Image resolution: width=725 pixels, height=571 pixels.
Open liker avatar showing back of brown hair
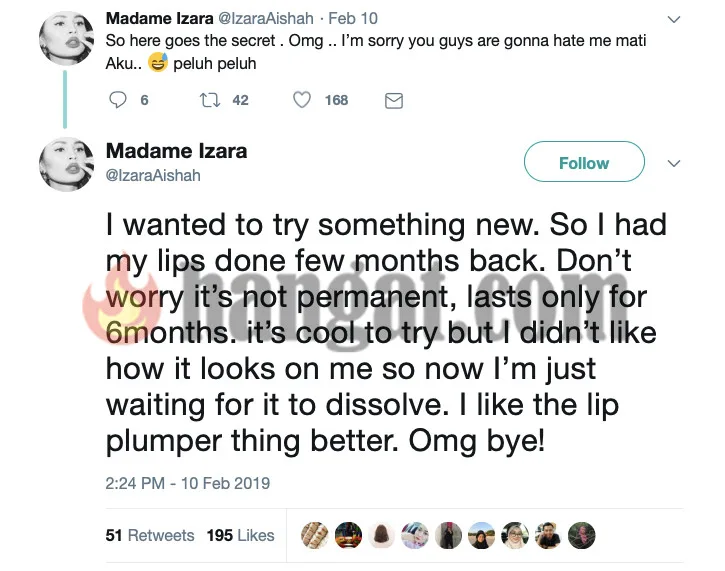point(382,535)
